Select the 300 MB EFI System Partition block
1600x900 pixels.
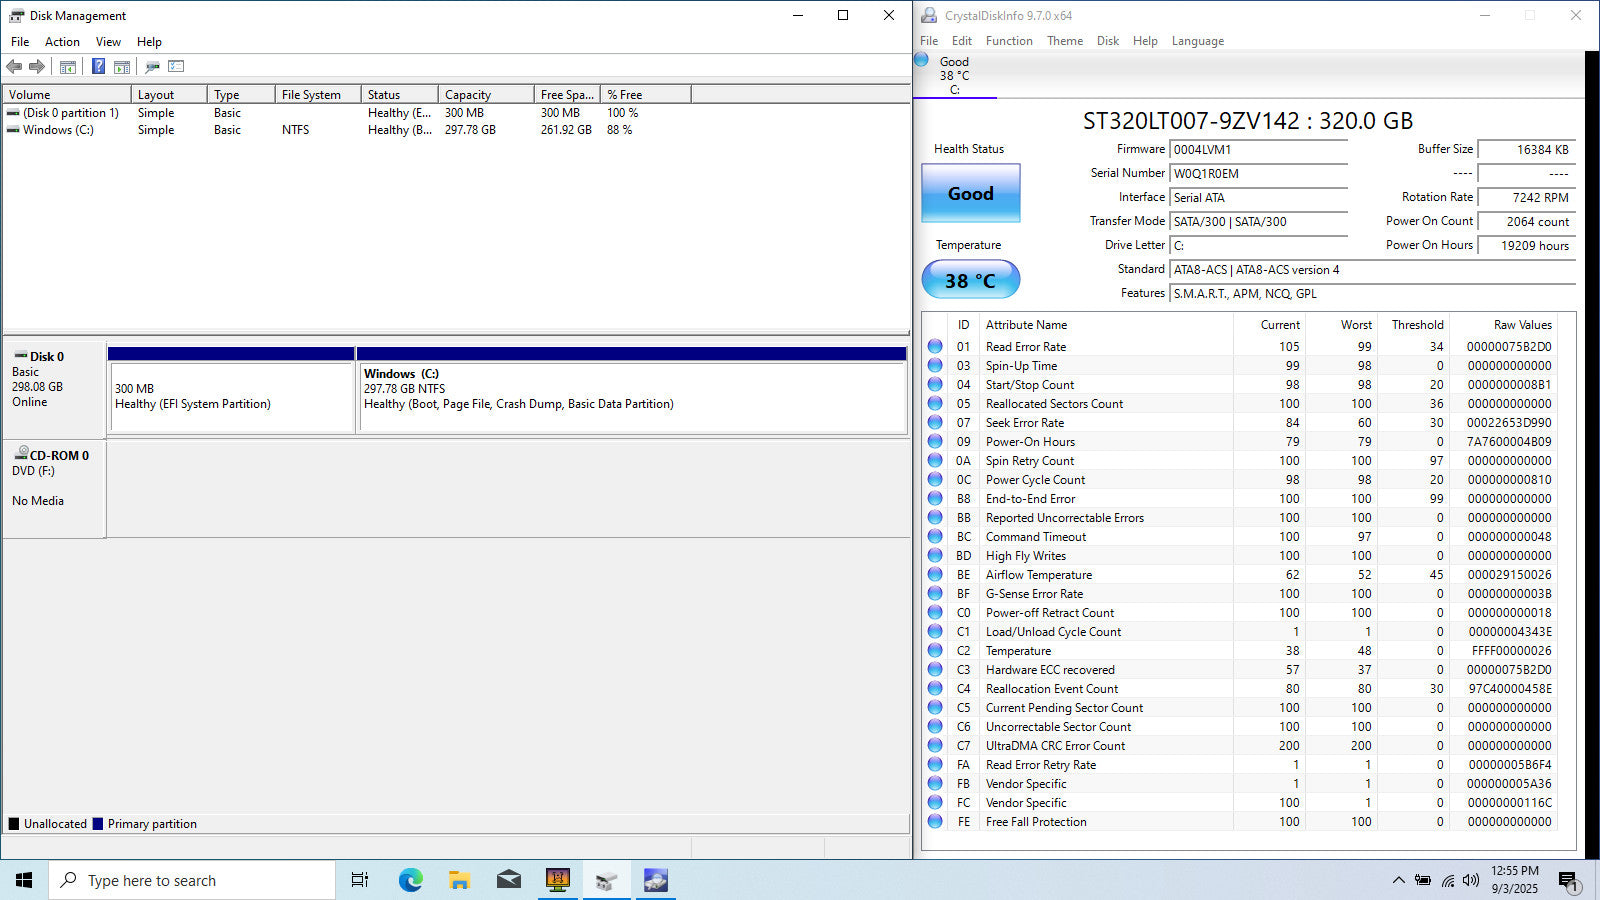(231, 396)
